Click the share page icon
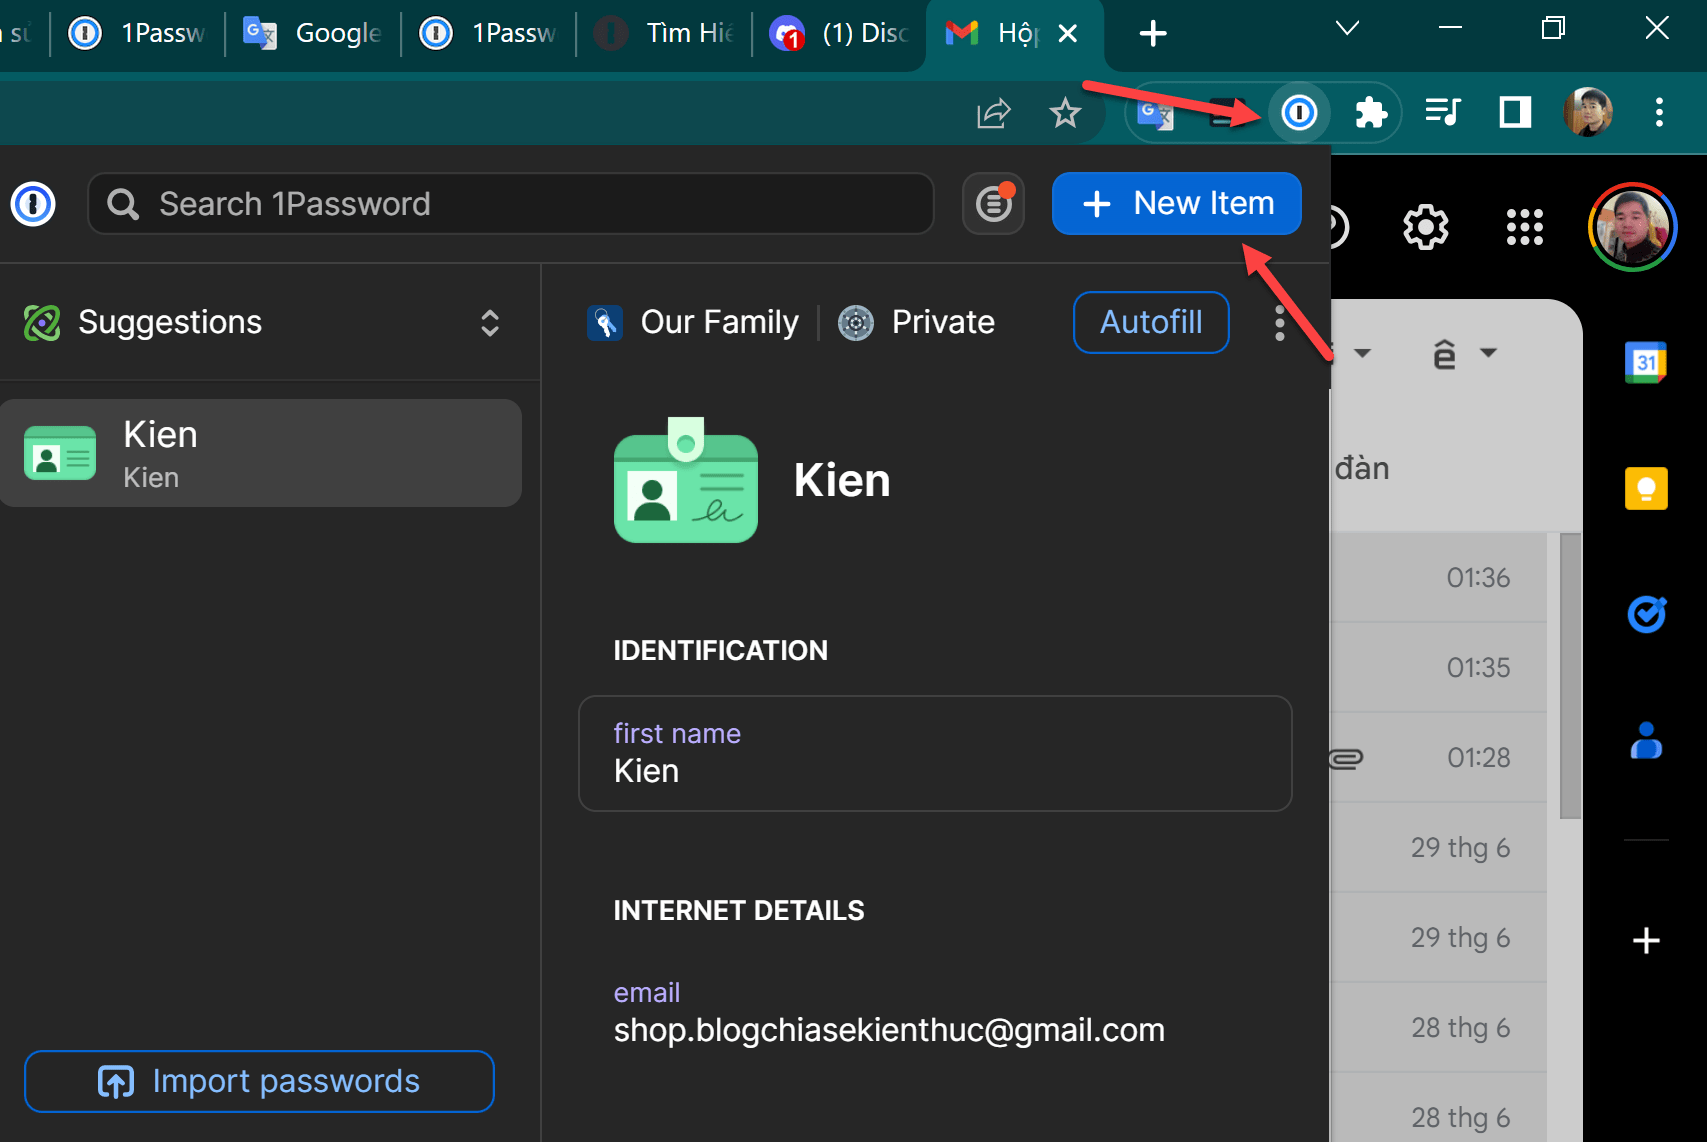 [994, 113]
